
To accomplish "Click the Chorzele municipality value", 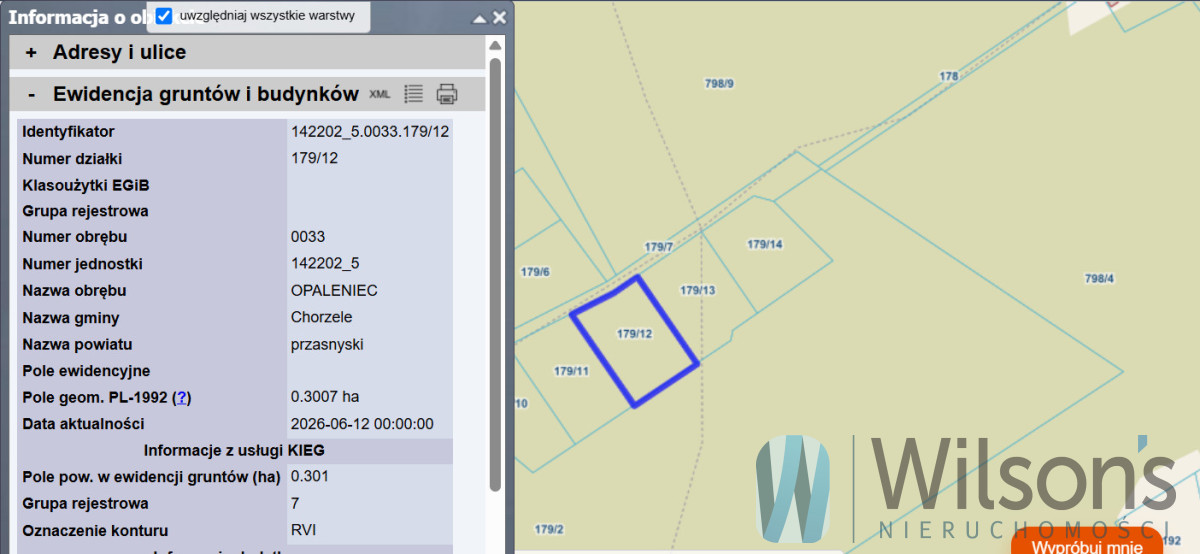I will (322, 317).
